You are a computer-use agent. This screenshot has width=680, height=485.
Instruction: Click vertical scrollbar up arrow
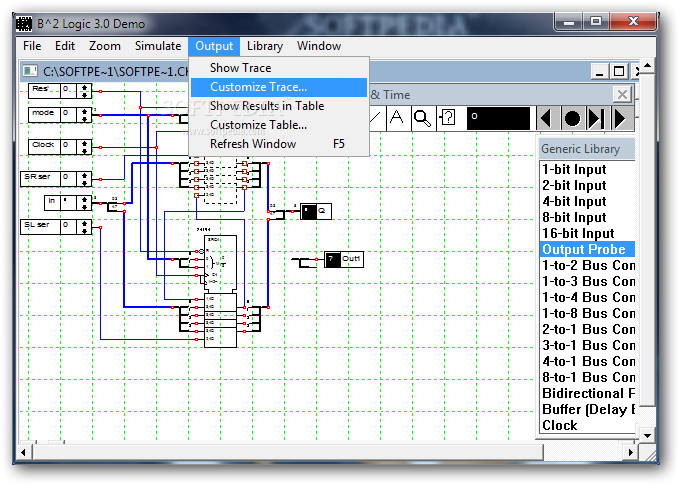point(647,66)
